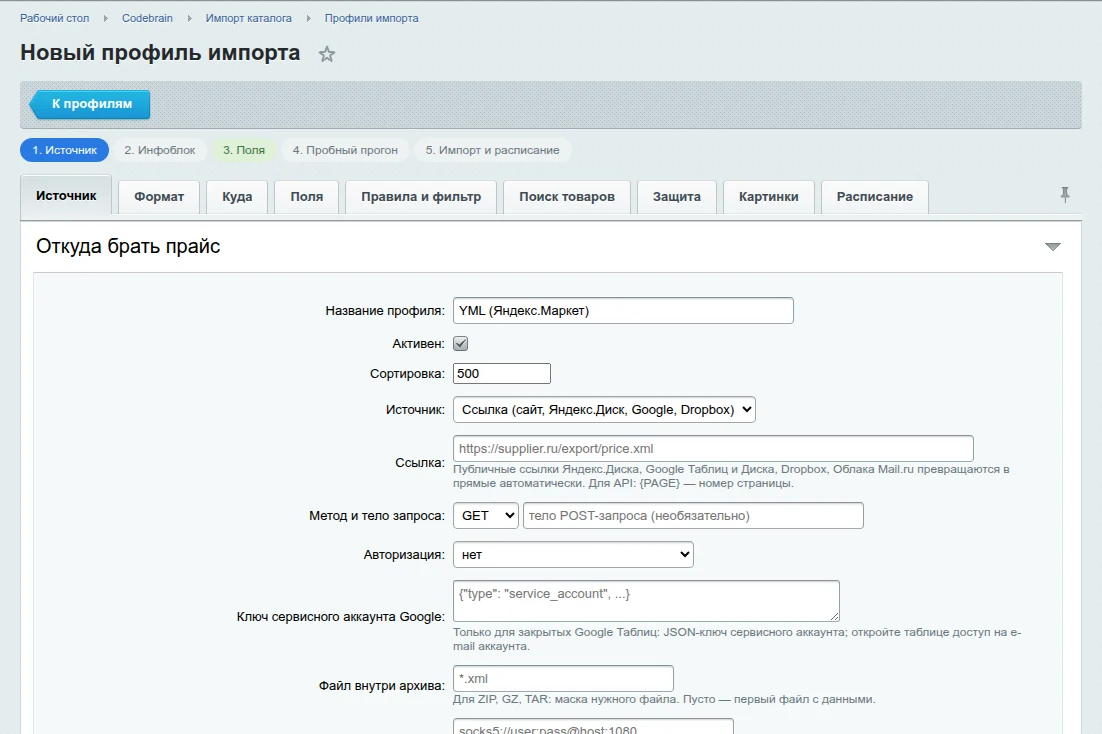Open the "Авторизация" dropdown
Image resolution: width=1102 pixels, height=734 pixels.
(573, 555)
